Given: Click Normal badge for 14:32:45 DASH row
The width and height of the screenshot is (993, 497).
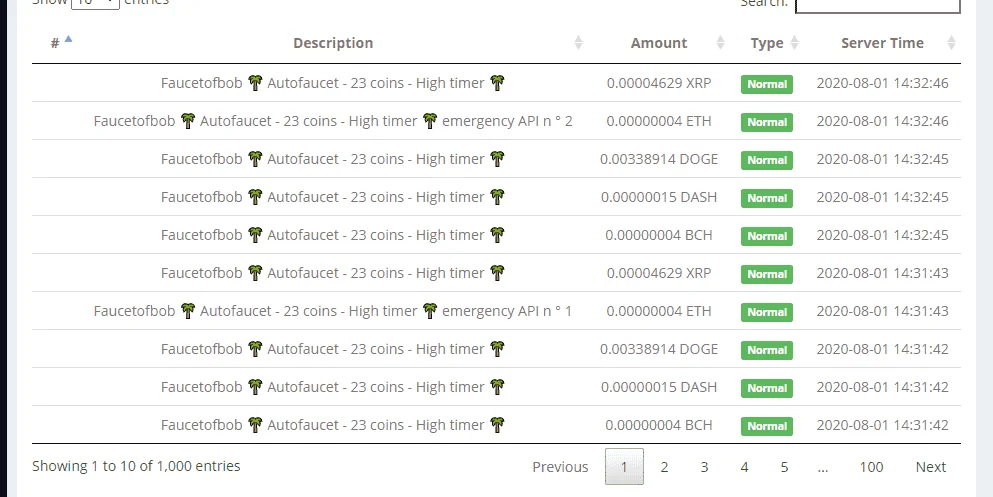Looking at the screenshot, I should (x=767, y=198).
